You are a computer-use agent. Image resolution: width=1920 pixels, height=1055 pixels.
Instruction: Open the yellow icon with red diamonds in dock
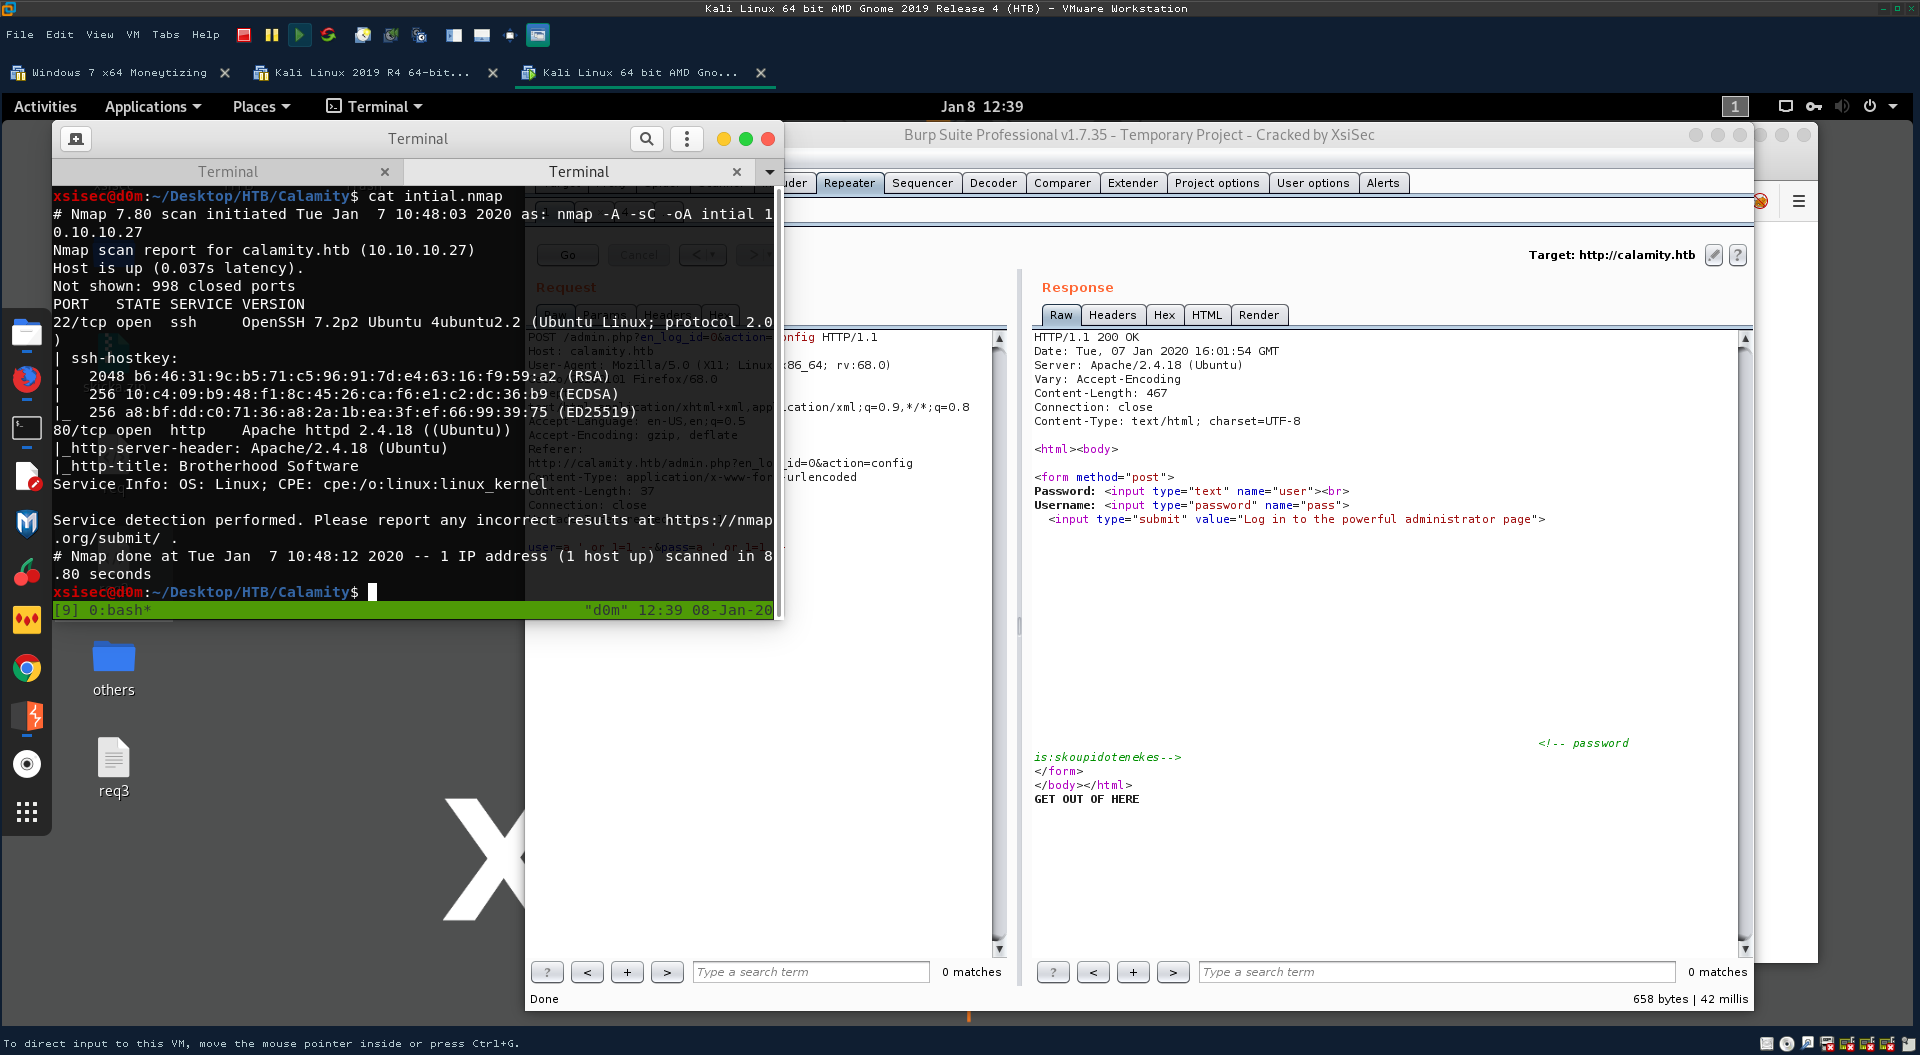(27, 619)
